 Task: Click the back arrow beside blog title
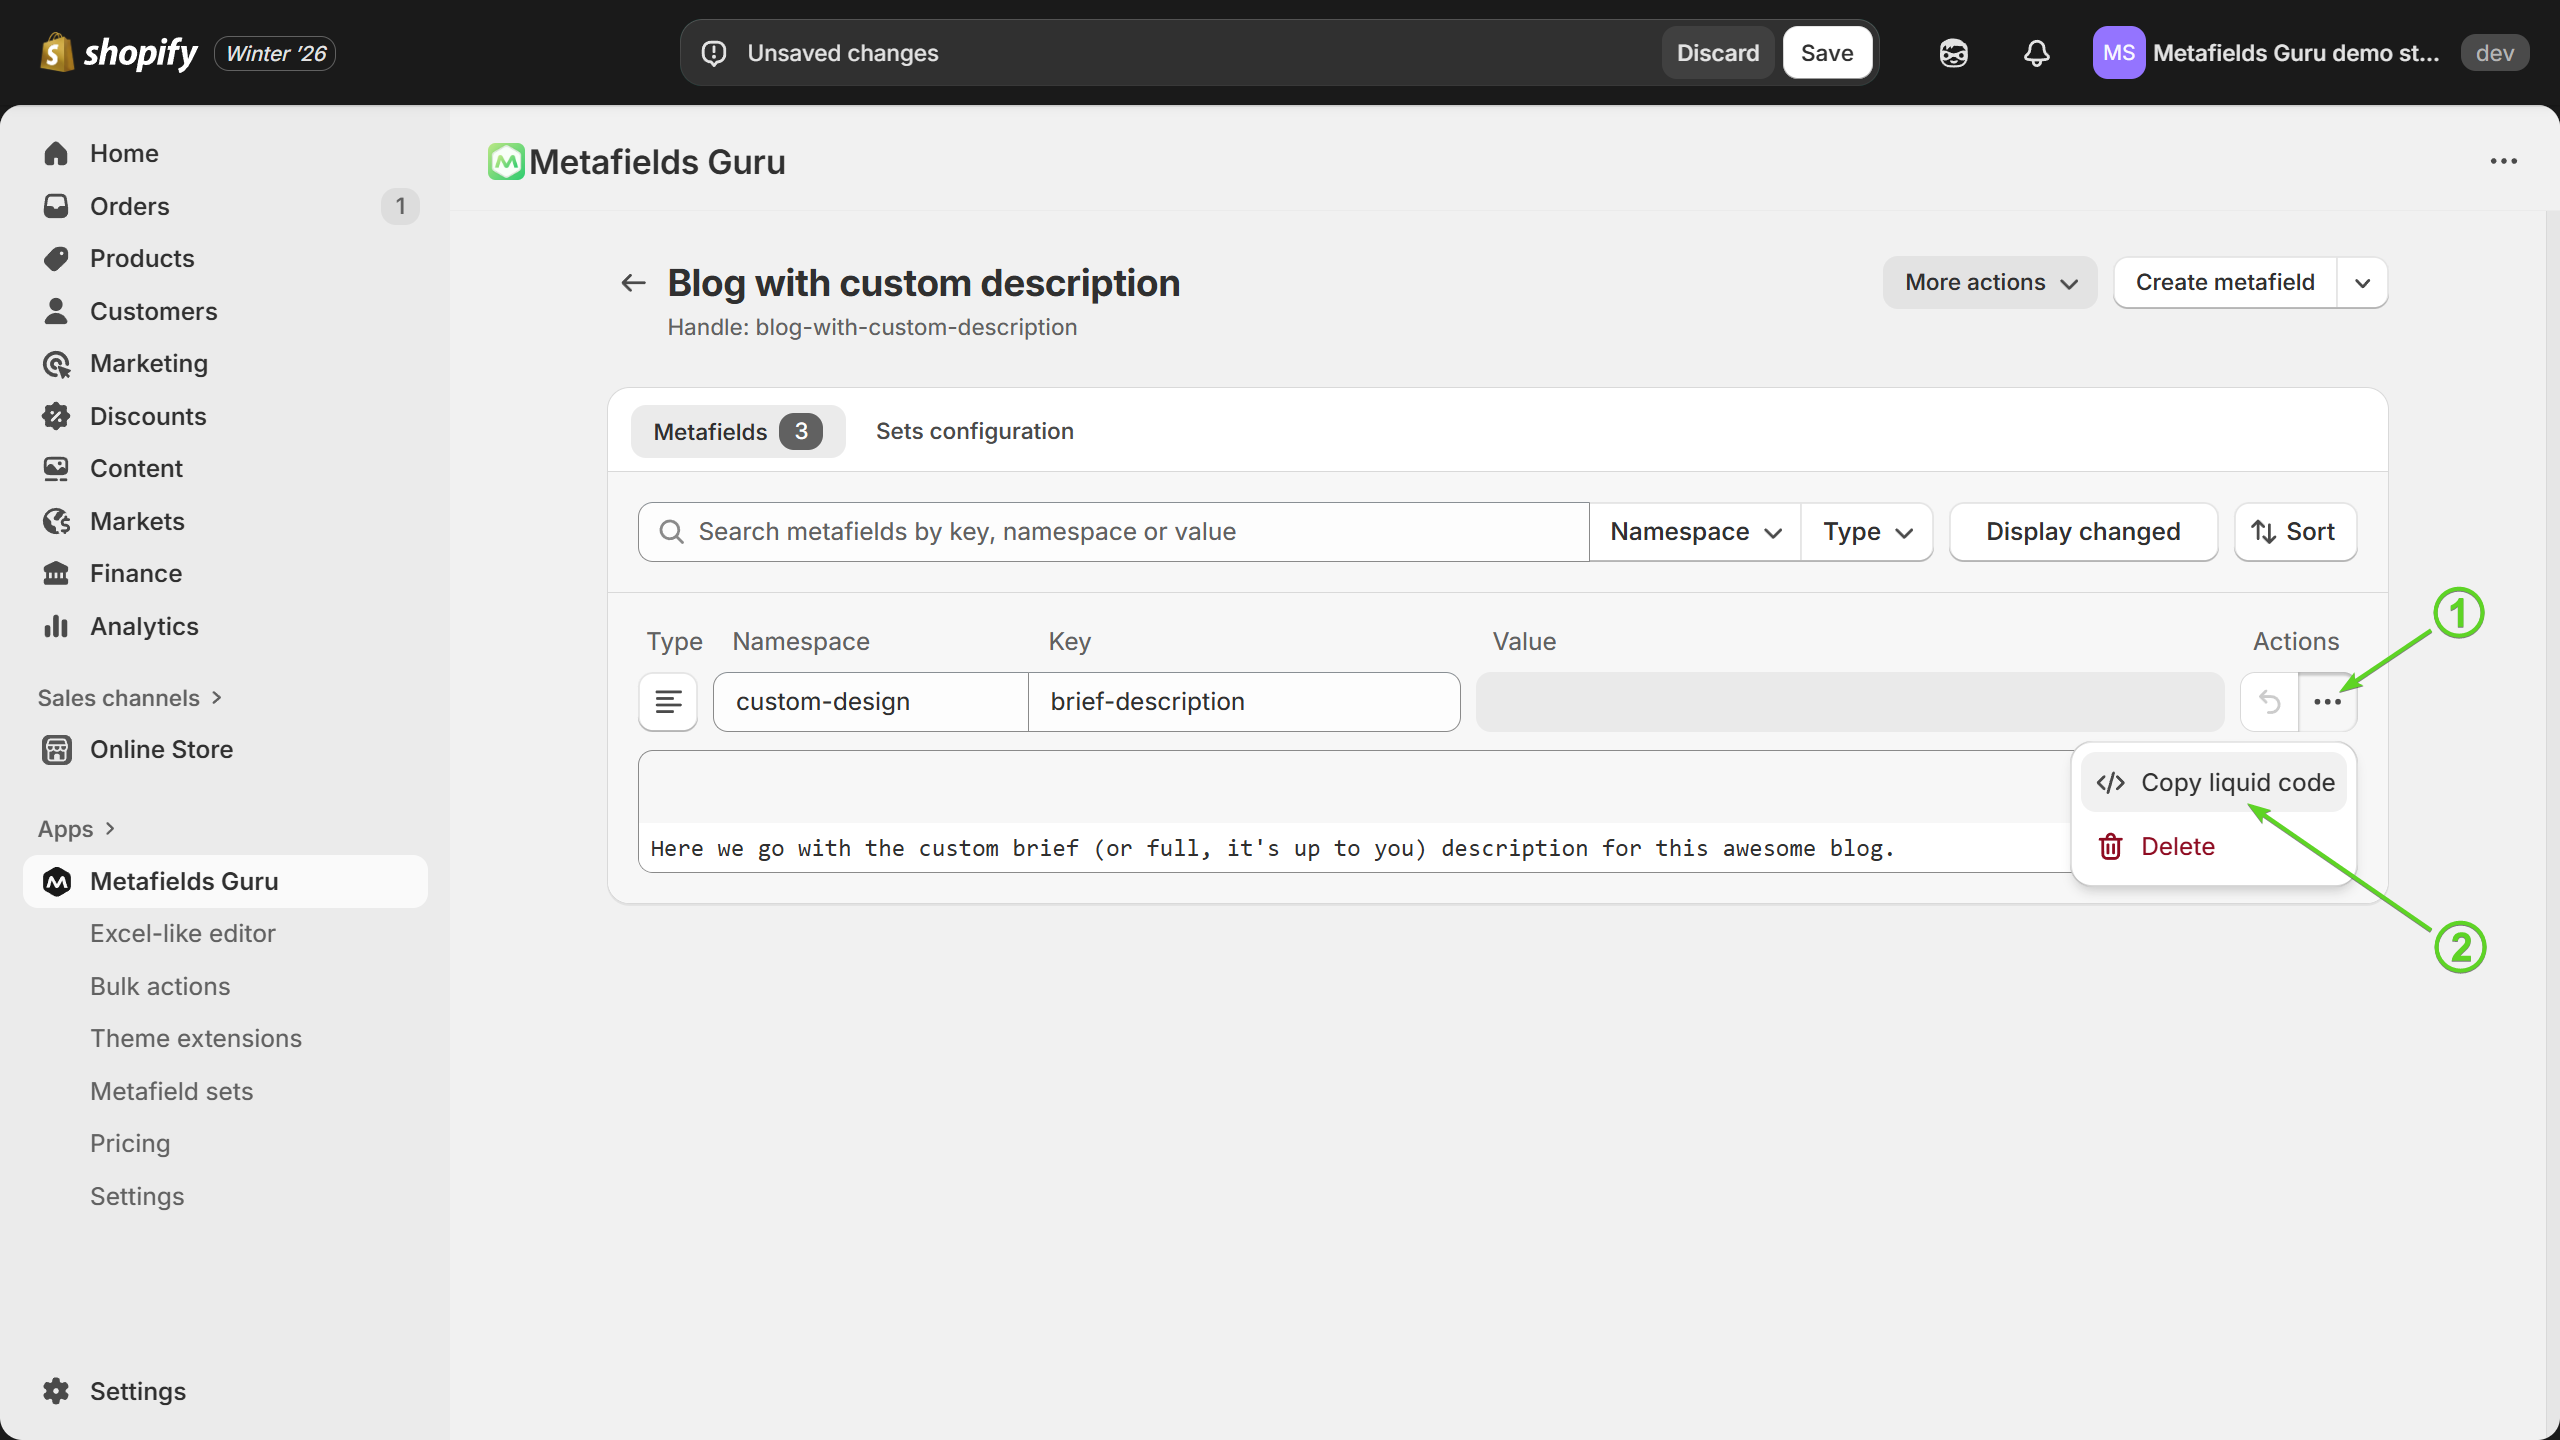pyautogui.click(x=633, y=283)
